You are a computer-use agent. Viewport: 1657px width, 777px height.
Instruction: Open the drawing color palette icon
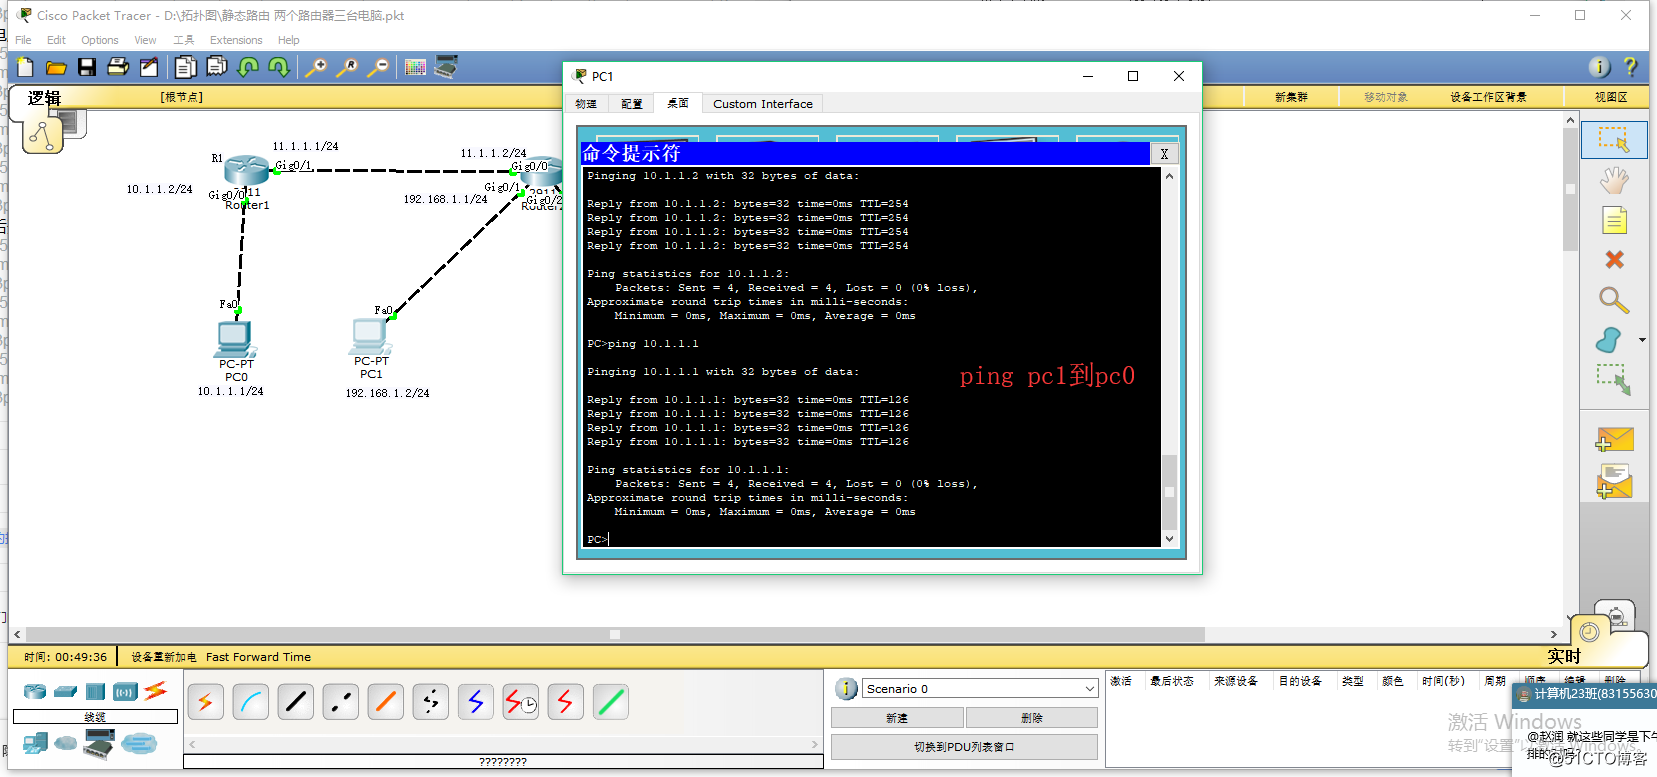click(415, 67)
